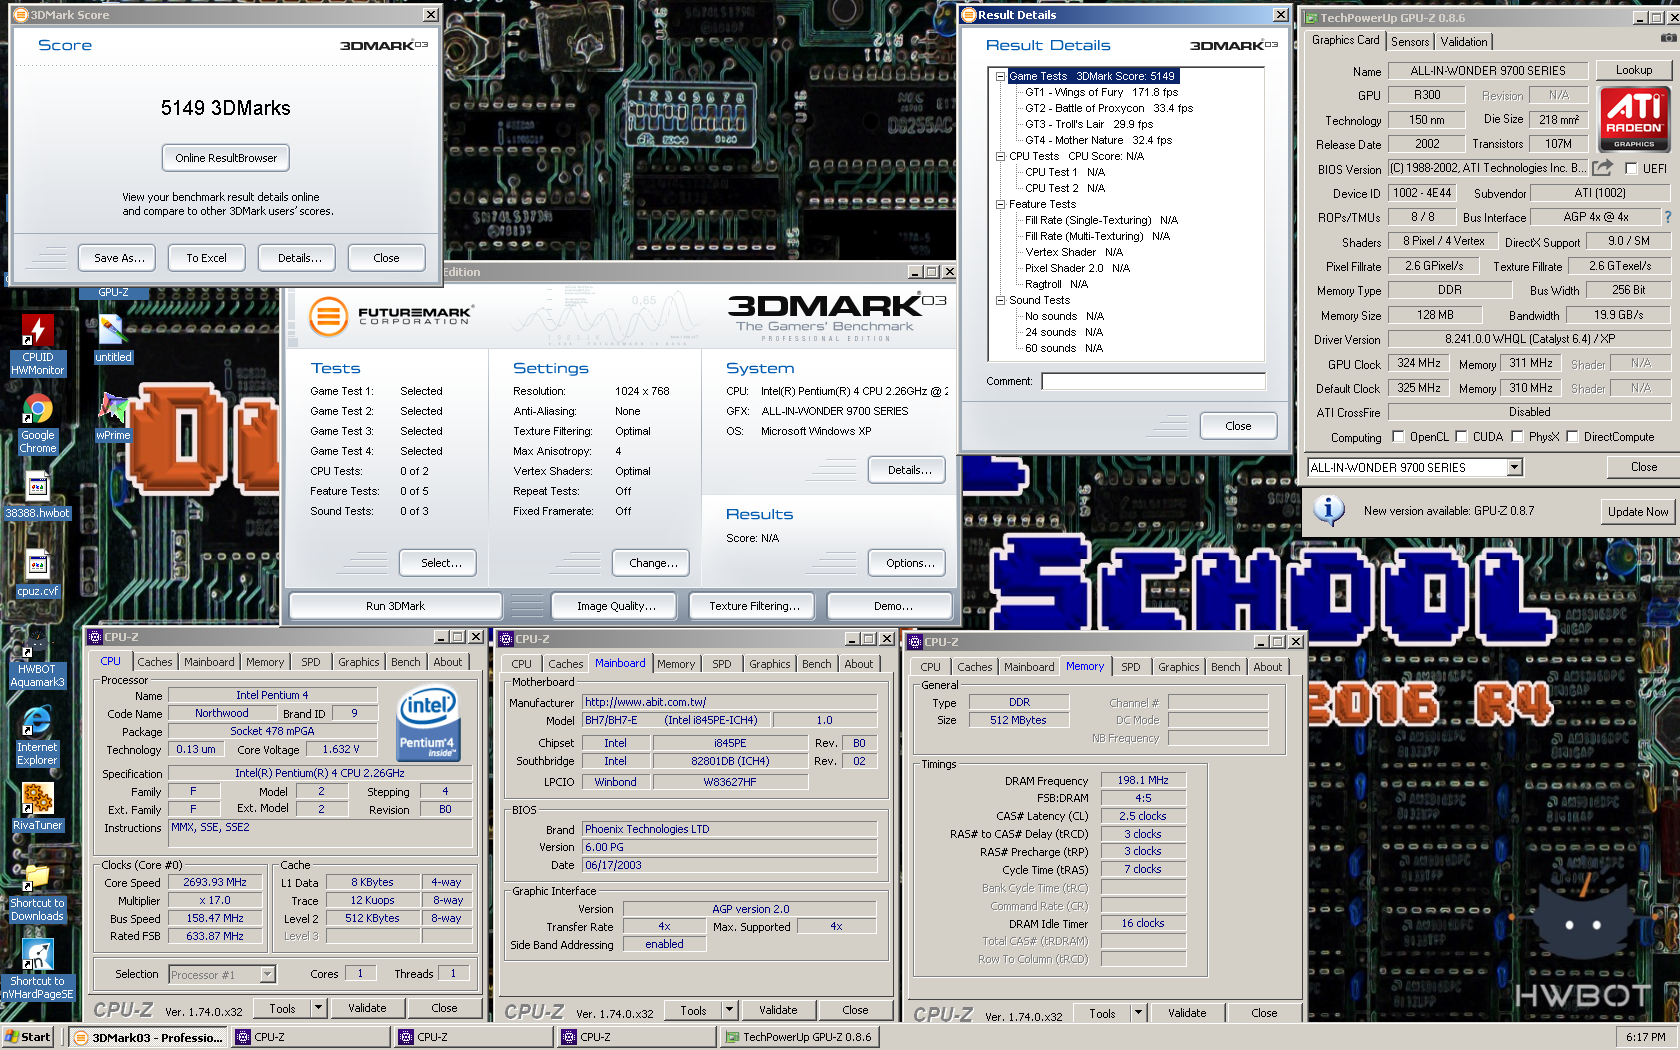Image resolution: width=1680 pixels, height=1050 pixels.
Task: Open the Windows Start menu
Action: 28,1037
